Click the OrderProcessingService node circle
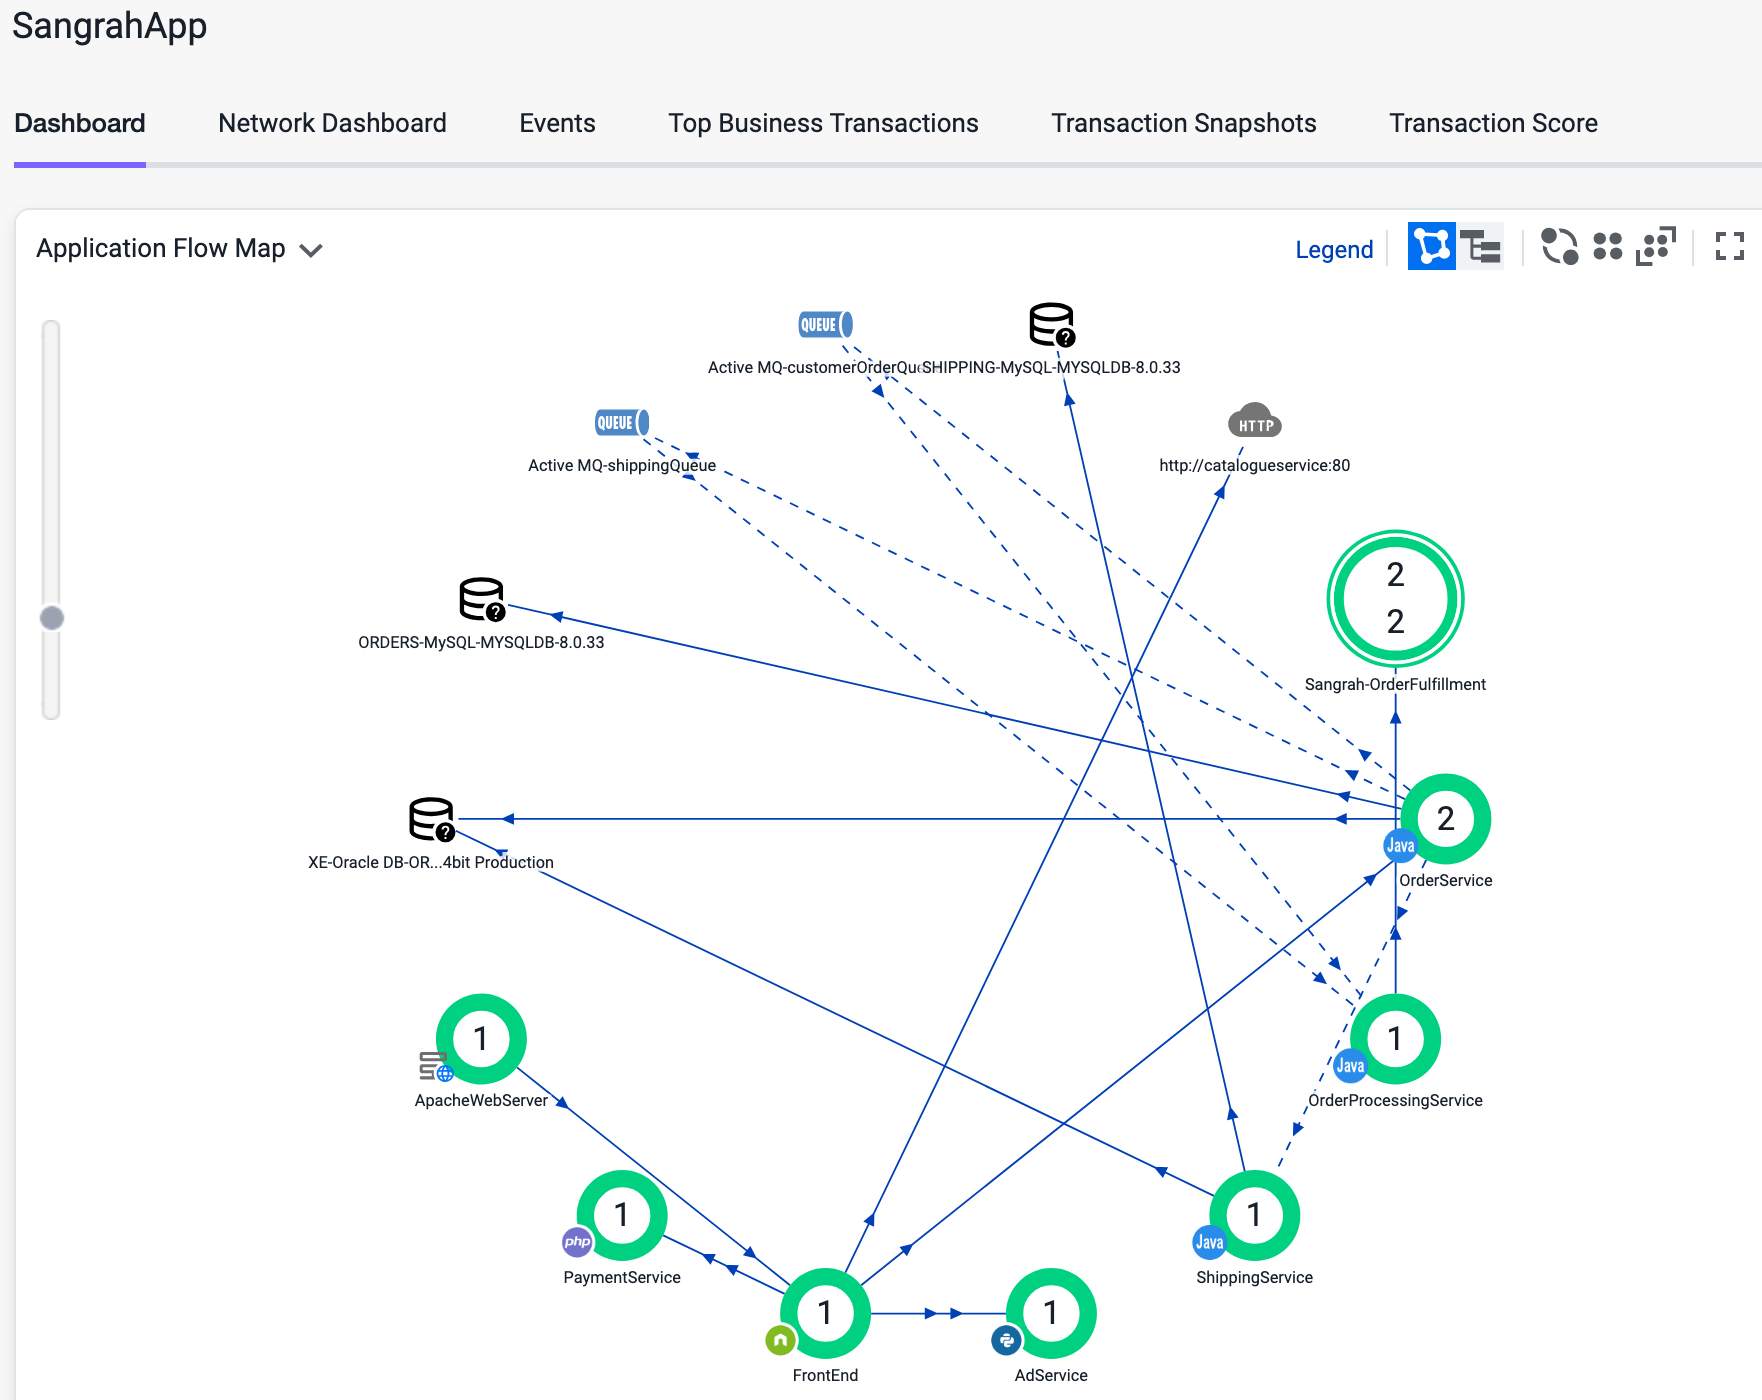This screenshot has height=1400, width=1762. click(1395, 1039)
